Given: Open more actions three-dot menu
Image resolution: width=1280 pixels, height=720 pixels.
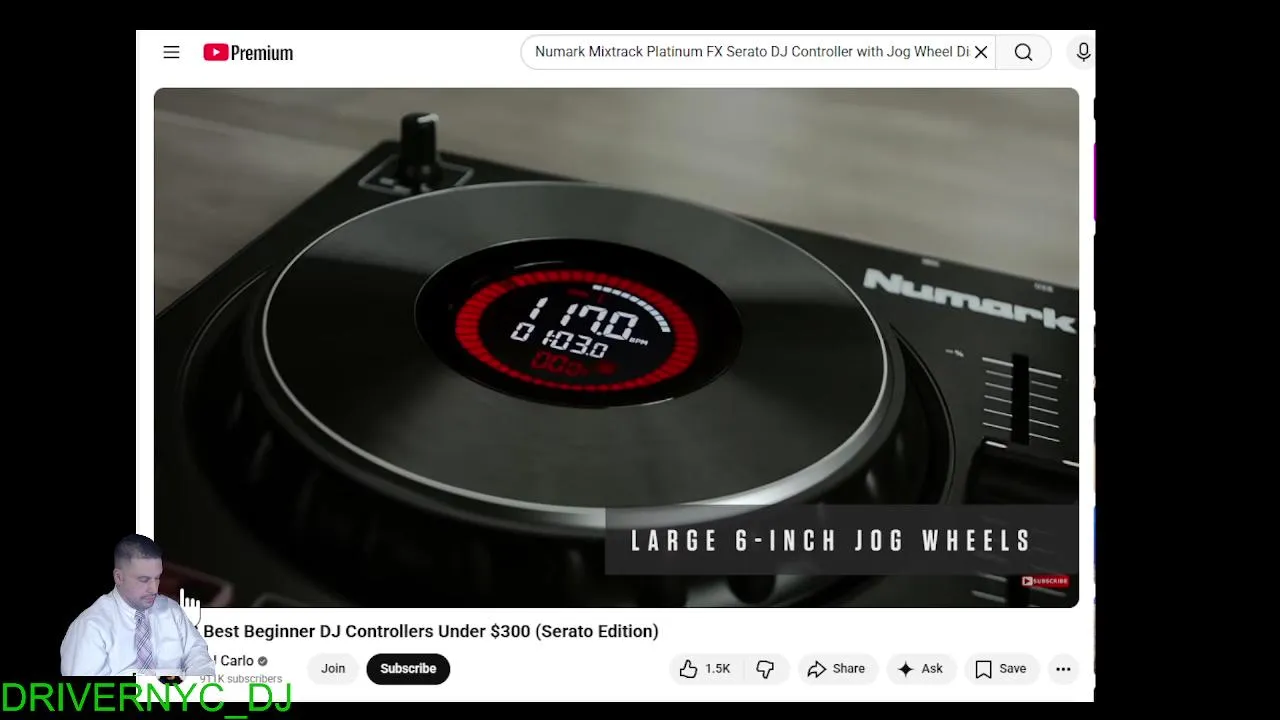Looking at the screenshot, I should (1063, 669).
